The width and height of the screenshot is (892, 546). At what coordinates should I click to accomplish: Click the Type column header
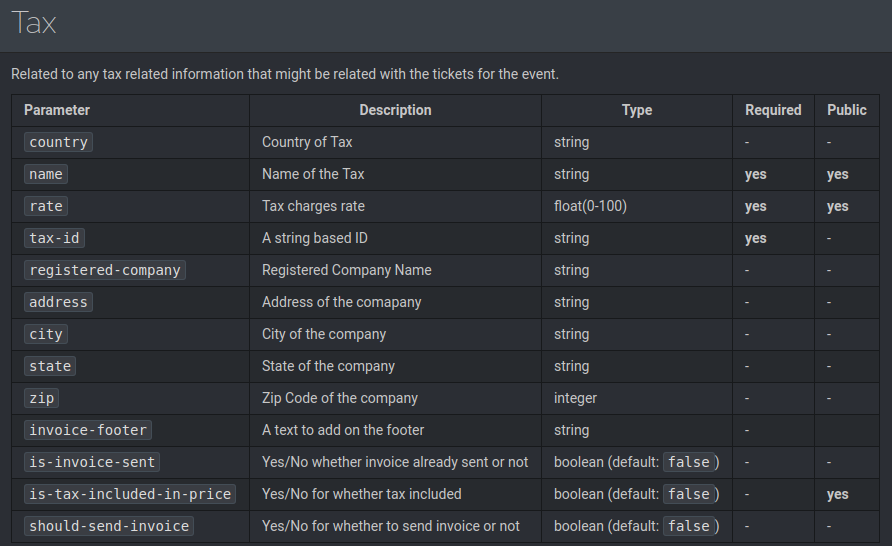[x=637, y=110]
